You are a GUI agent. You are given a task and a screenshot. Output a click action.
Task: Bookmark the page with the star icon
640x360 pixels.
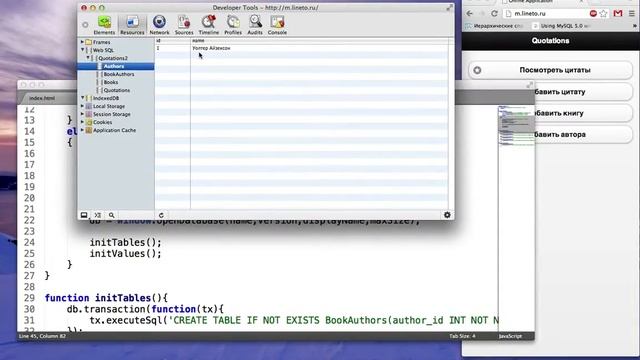pyautogui.click(x=603, y=13)
